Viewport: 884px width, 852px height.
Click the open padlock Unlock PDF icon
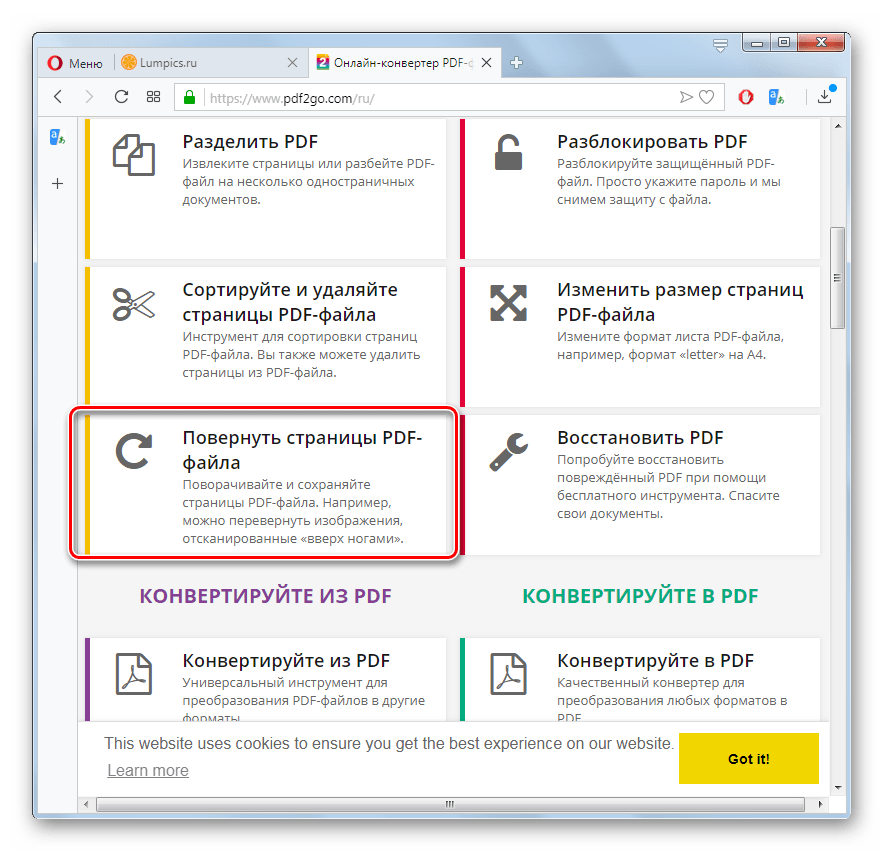click(509, 152)
